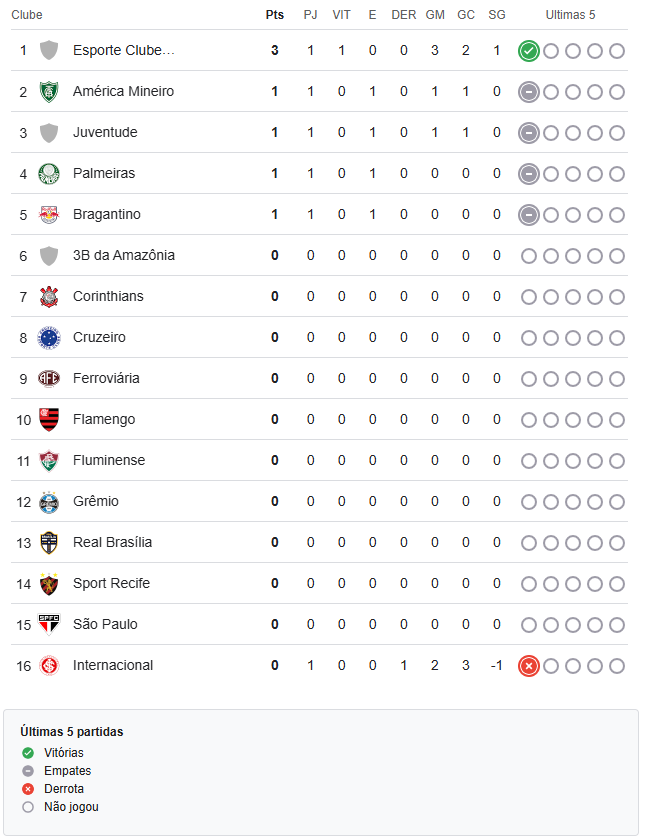This screenshot has height=840, width=658.
Task: Click the América Mineiro club crest
Action: pyautogui.click(x=49, y=92)
